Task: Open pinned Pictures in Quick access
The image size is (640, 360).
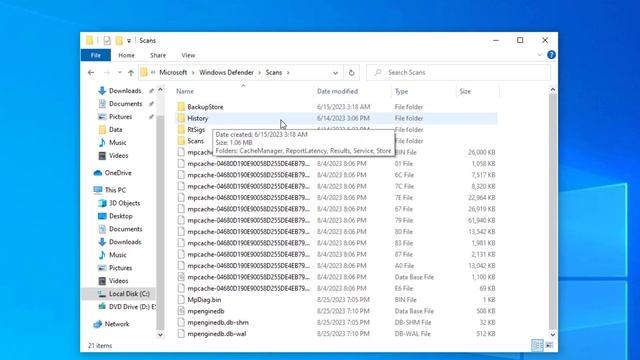Action: [x=120, y=117]
